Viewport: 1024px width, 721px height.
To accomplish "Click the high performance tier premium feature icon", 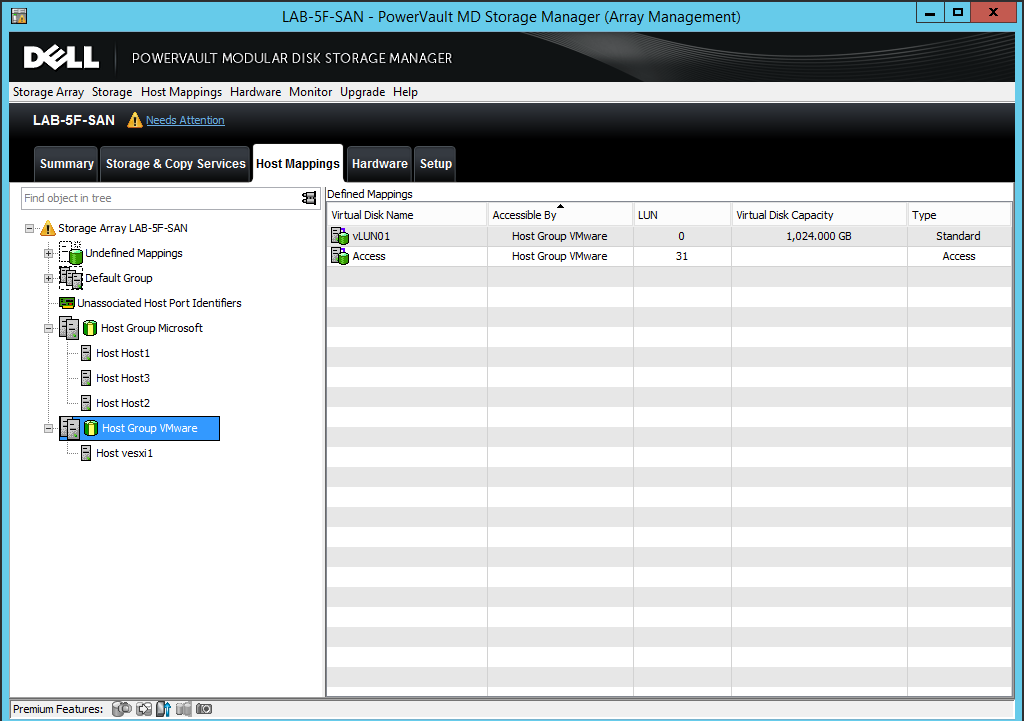I will (163, 709).
